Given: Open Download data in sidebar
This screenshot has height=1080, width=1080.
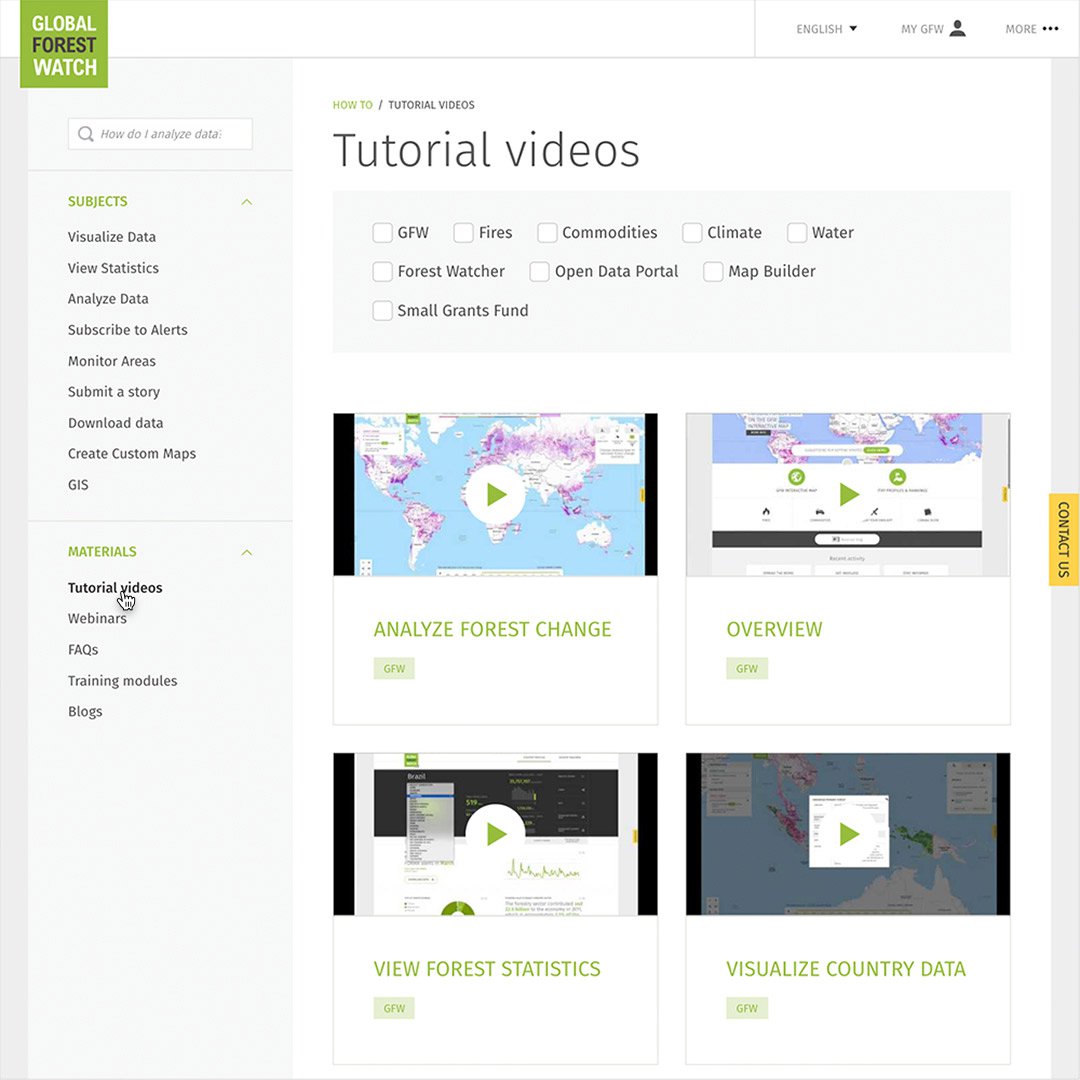Looking at the screenshot, I should [115, 423].
